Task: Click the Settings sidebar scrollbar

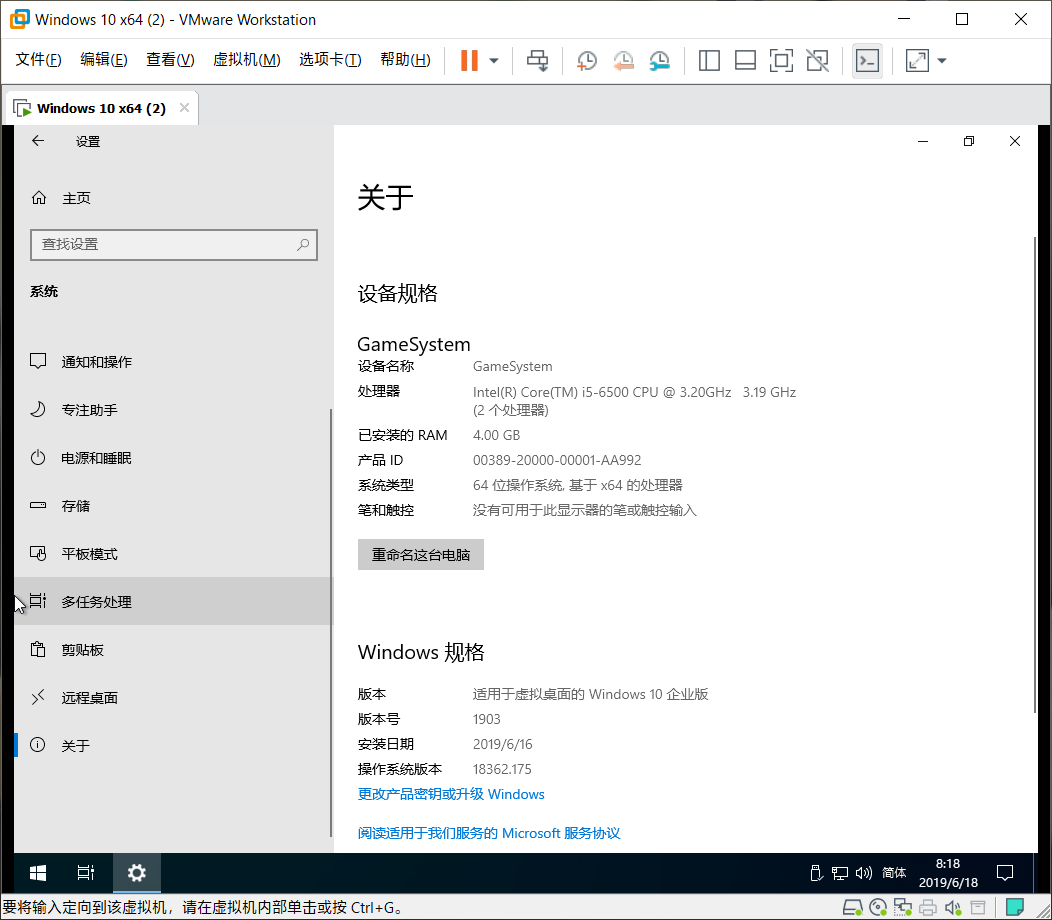Action: tap(331, 622)
